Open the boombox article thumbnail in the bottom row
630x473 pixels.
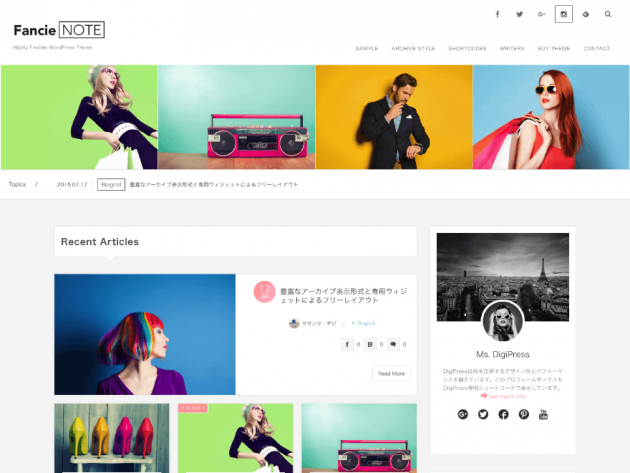pyautogui.click(x=359, y=438)
